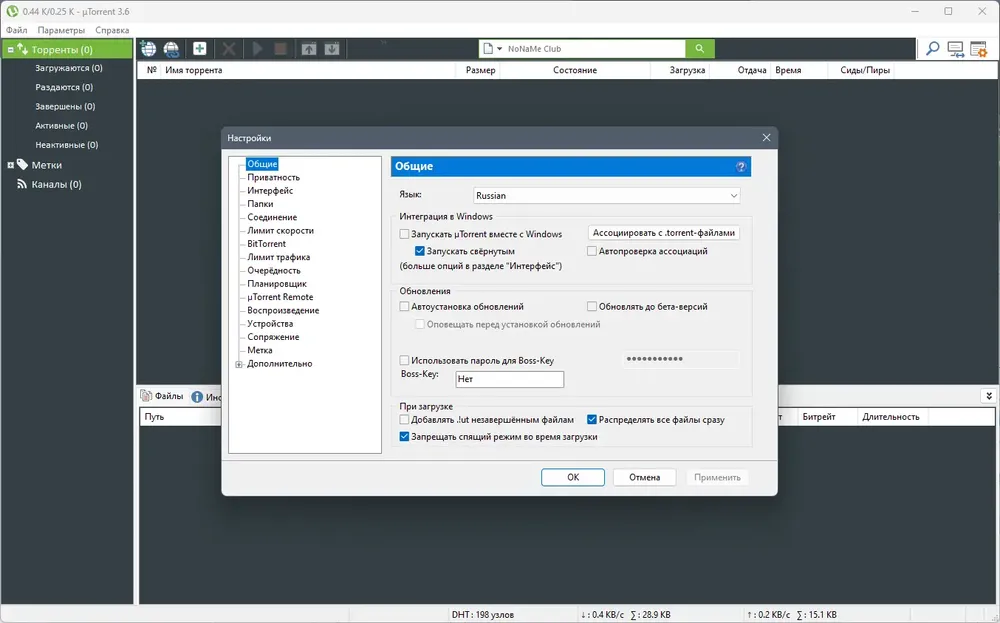Select Папки in settings tree
The height and width of the screenshot is (623, 1000).
click(260, 204)
